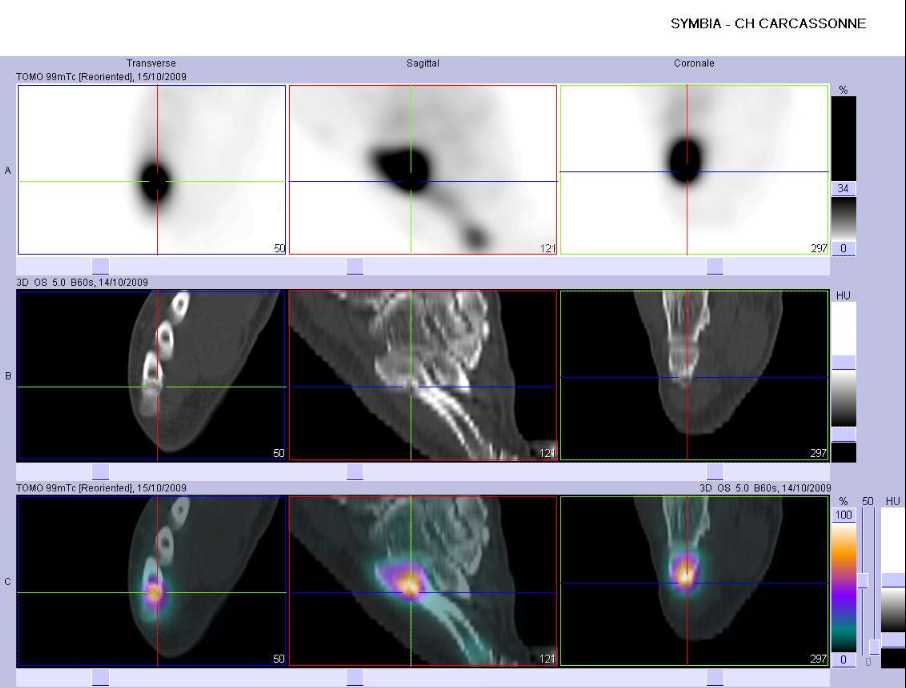Click the row A grayscale gradient color bar
The height and width of the screenshot is (688, 906).
pyautogui.click(x=843, y=218)
